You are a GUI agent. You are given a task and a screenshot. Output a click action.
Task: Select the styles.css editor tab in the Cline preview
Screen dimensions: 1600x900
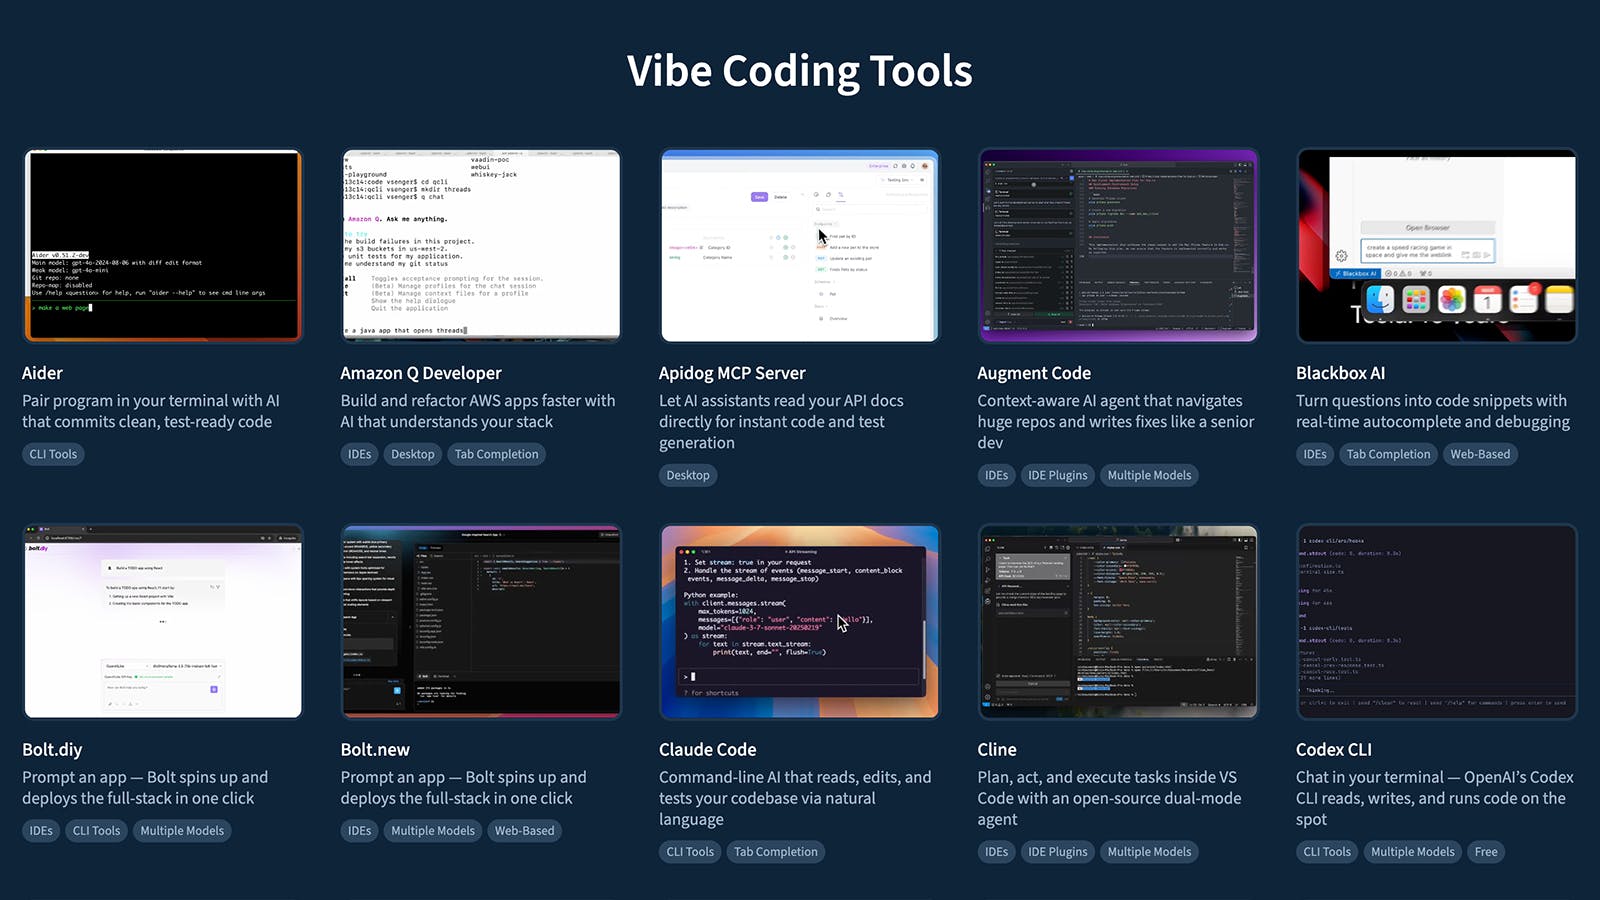[1113, 548]
